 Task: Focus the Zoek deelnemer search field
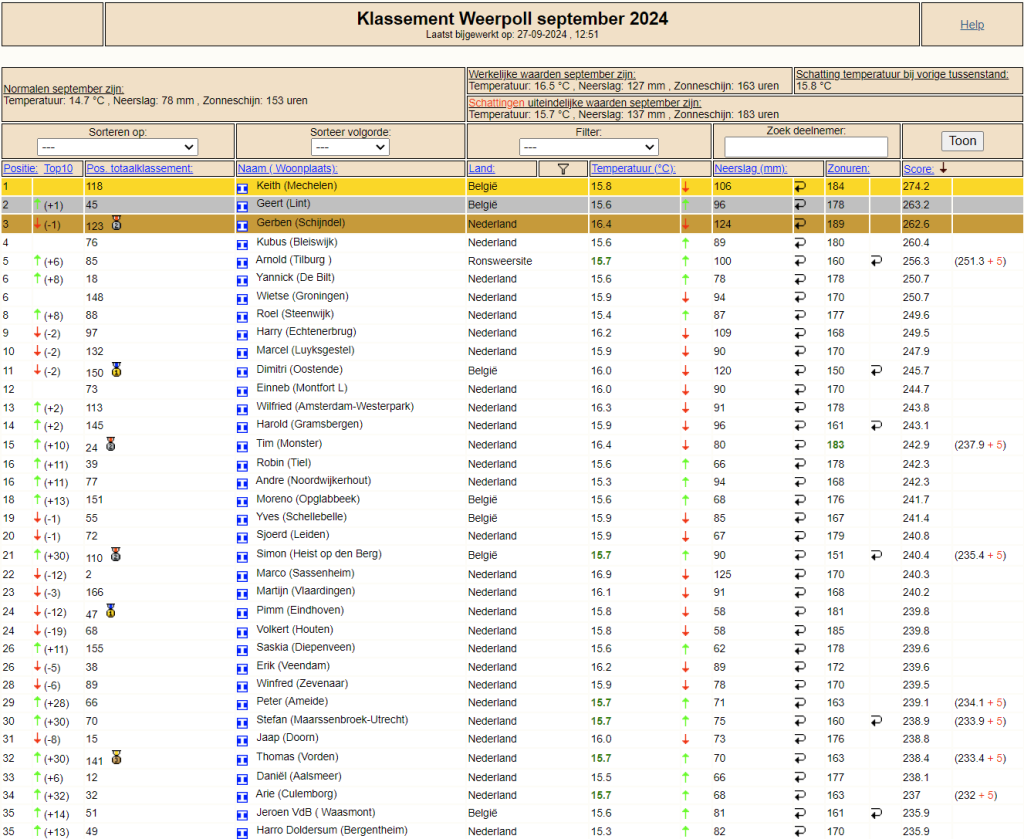click(806, 146)
